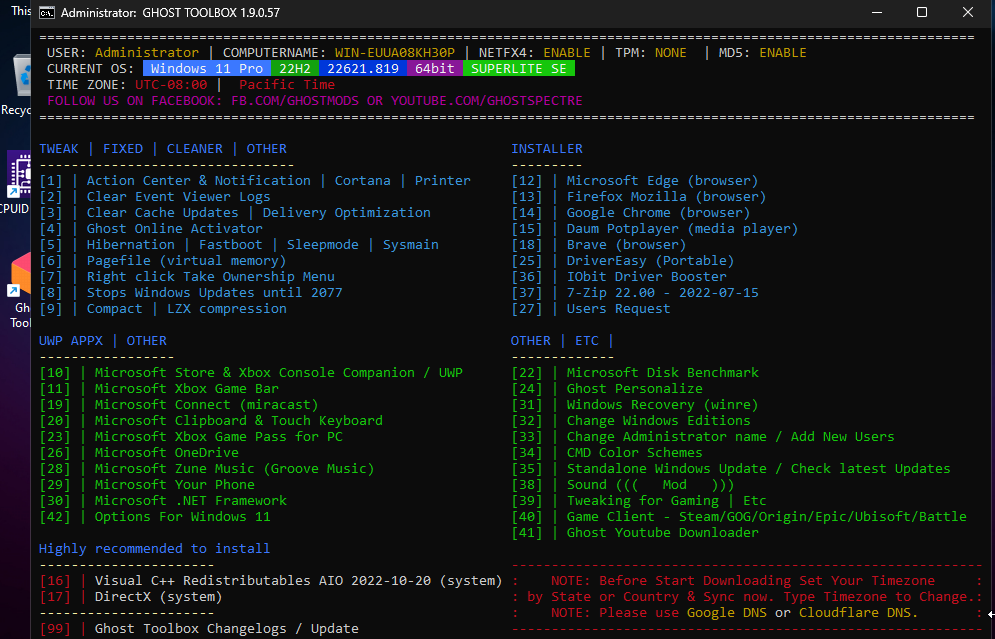The image size is (995, 639).
Task: Click option 24 Ghost Personalize
Action: [x=607, y=388]
